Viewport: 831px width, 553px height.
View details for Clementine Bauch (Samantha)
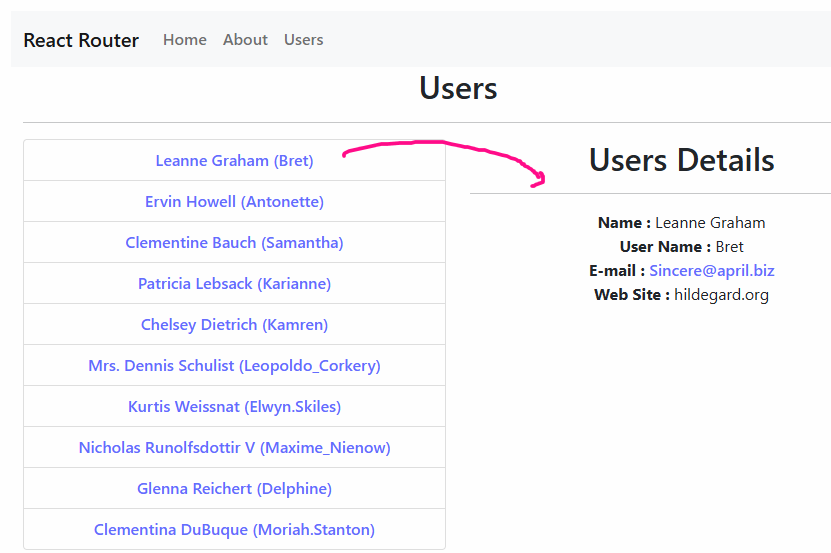(234, 243)
